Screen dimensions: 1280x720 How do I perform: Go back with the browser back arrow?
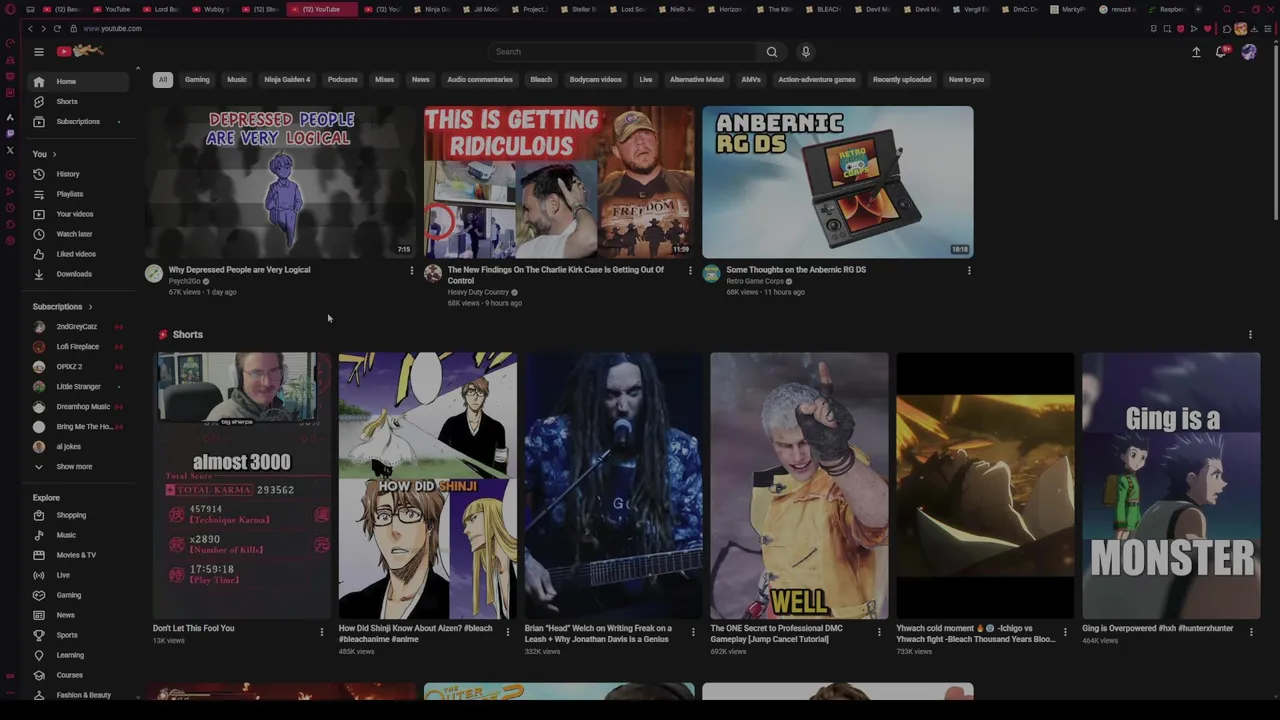pos(30,29)
